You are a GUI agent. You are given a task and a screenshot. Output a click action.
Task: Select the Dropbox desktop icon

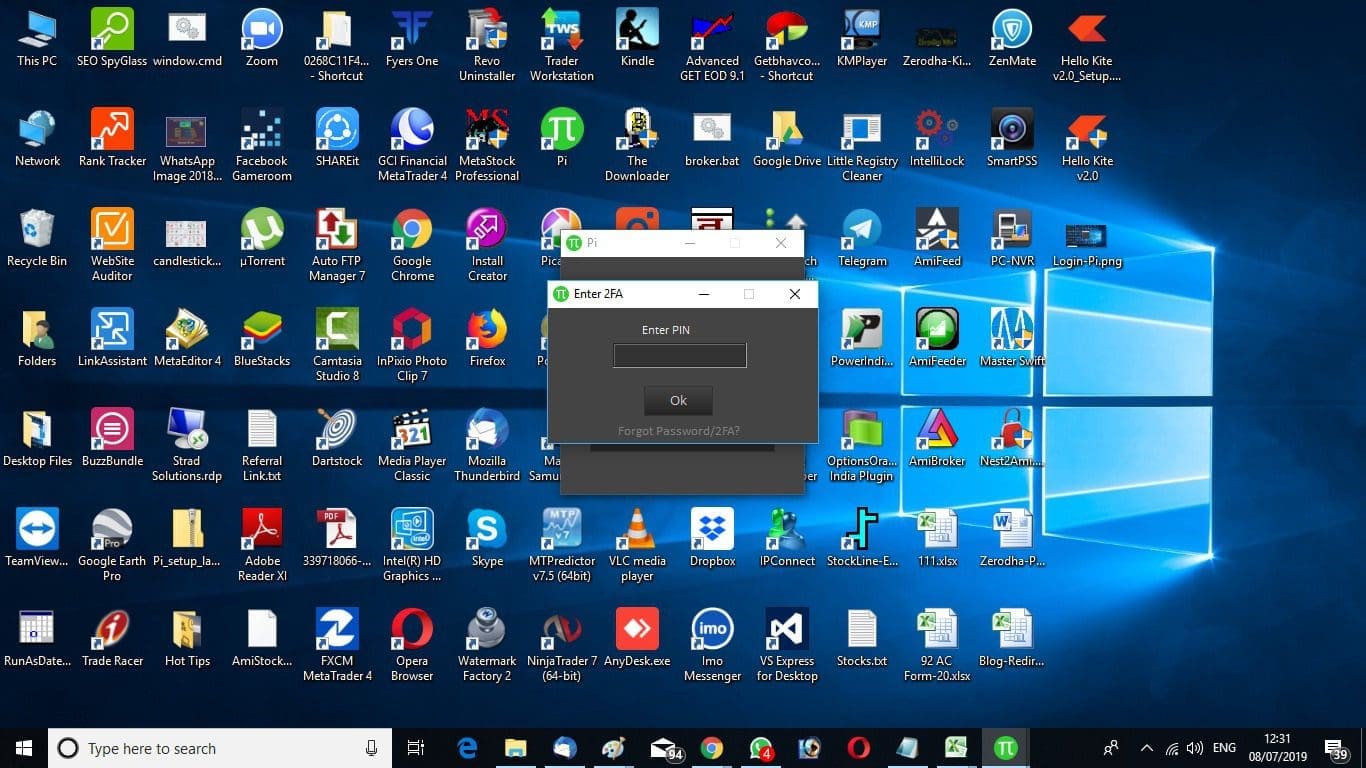click(x=712, y=538)
